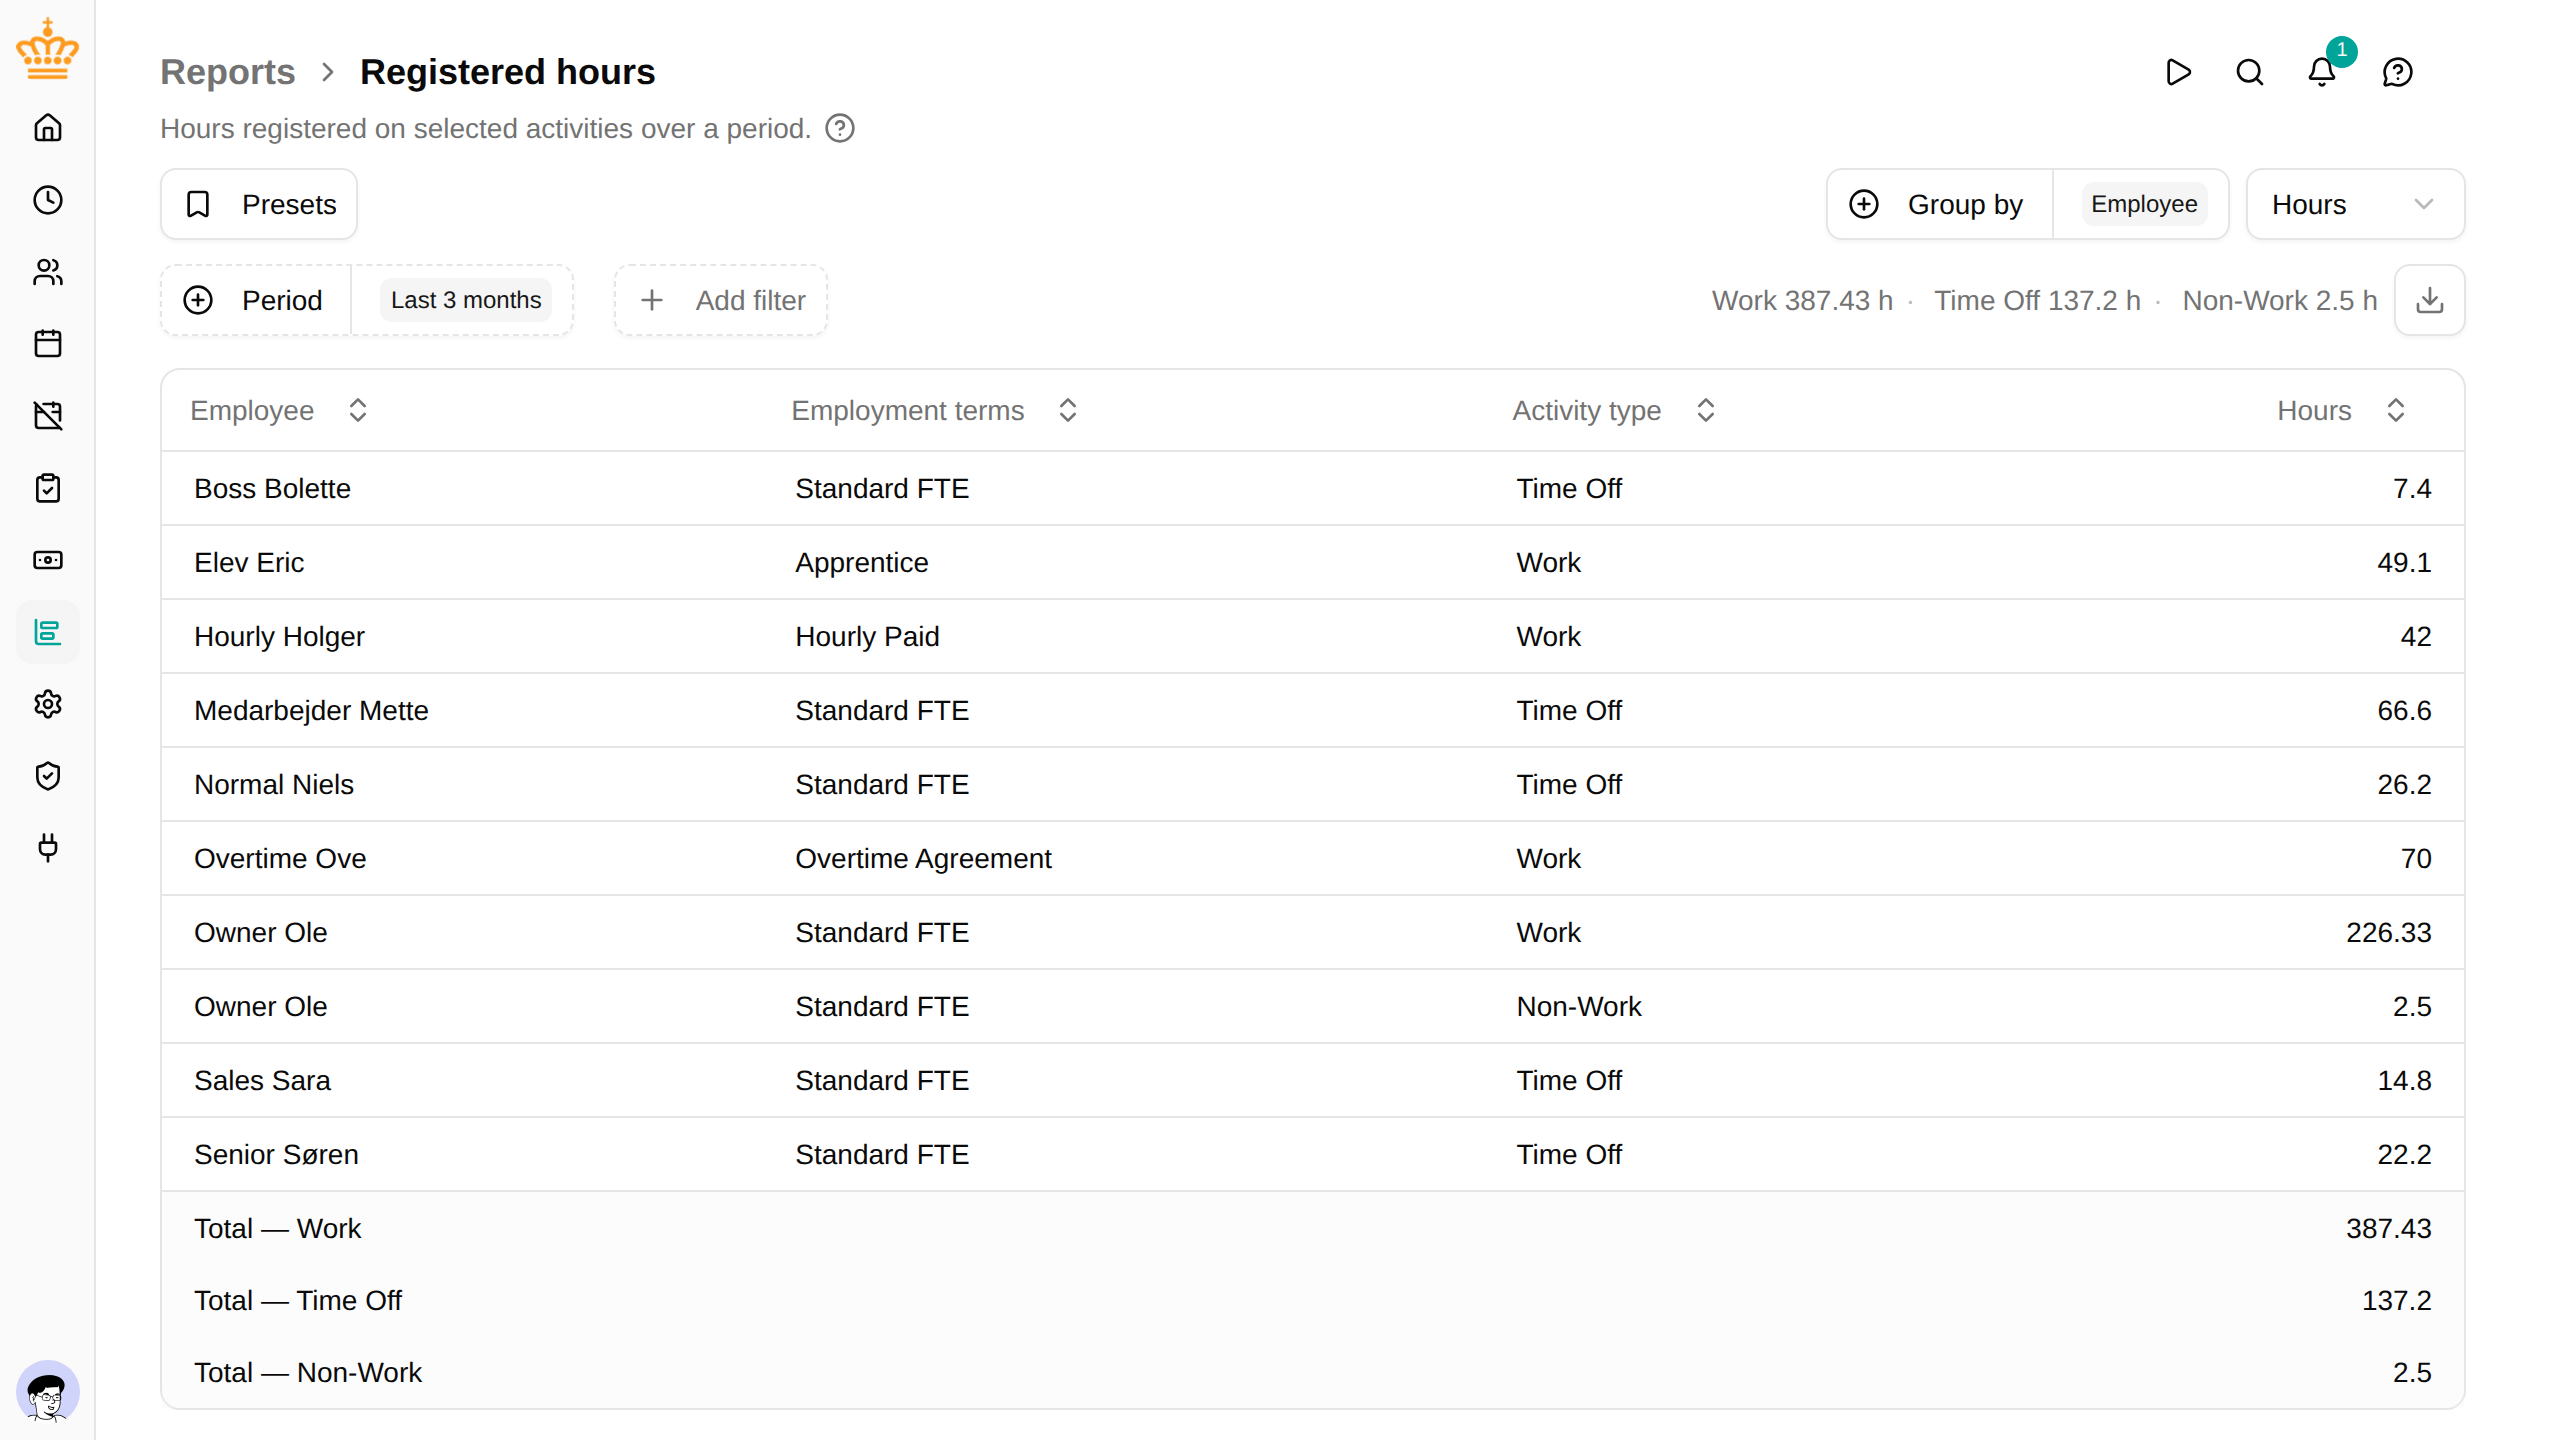
Task: Open user avatar profile
Action: click(x=47, y=1392)
